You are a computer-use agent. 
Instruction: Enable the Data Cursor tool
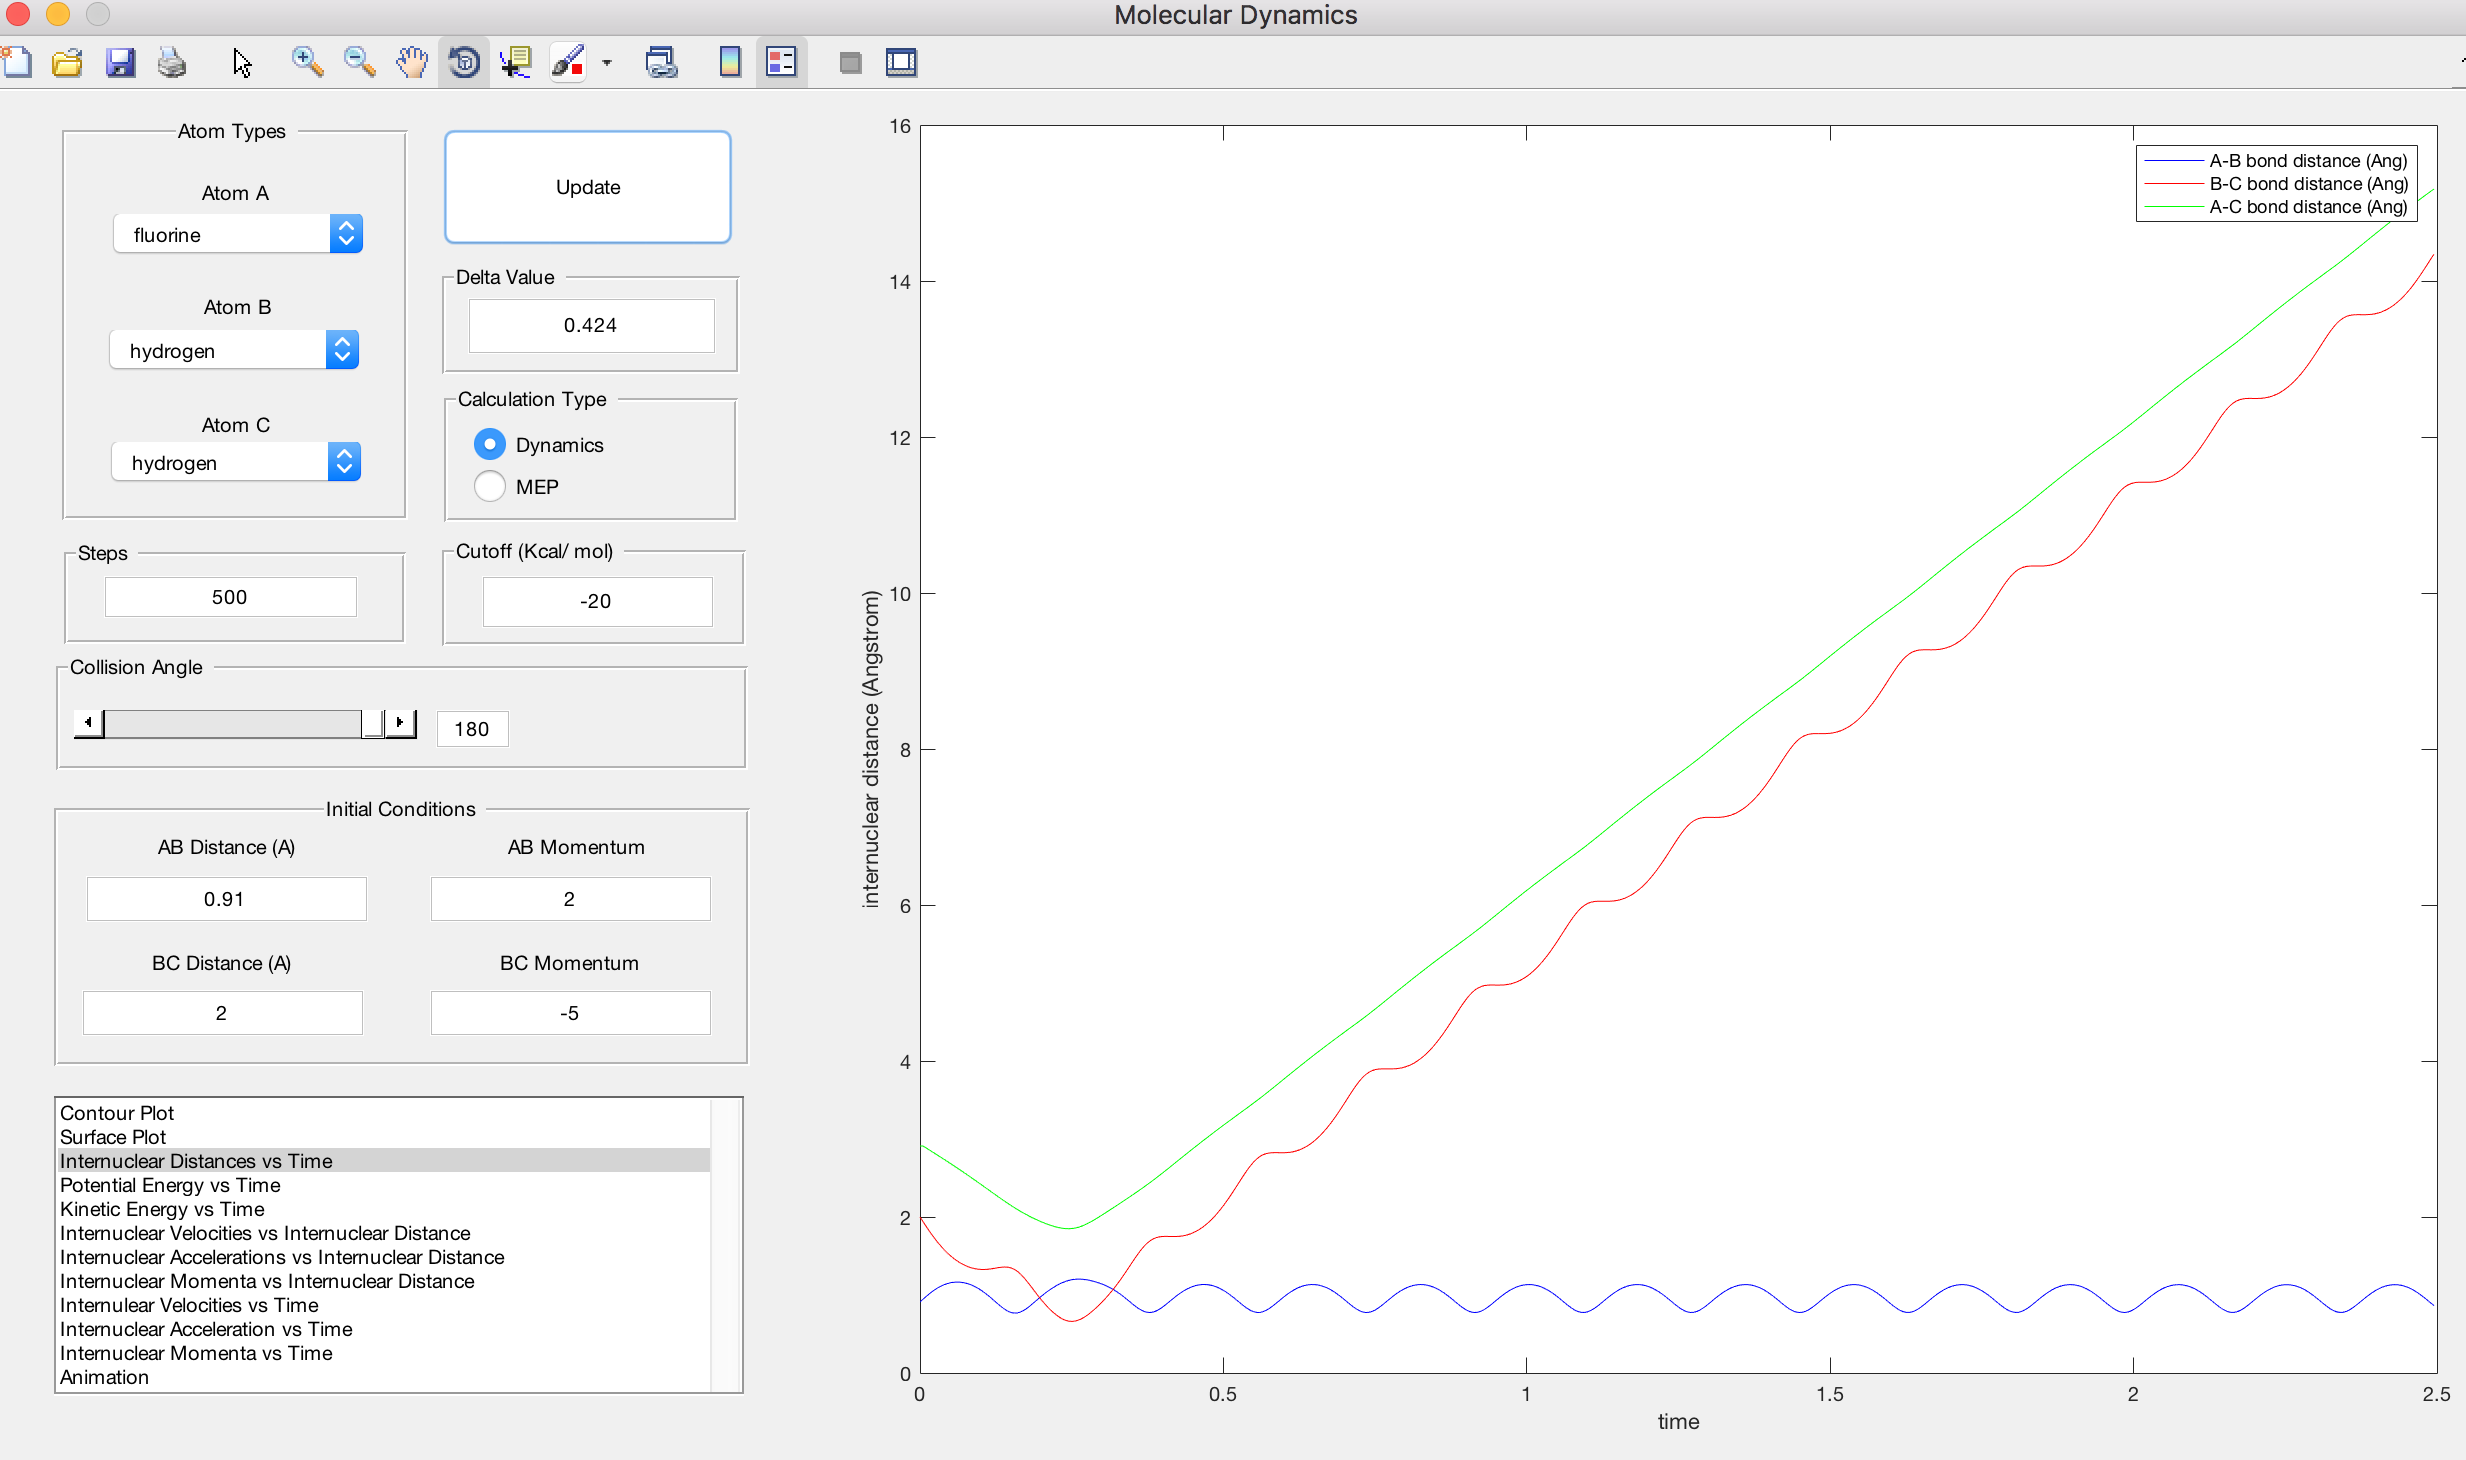516,62
